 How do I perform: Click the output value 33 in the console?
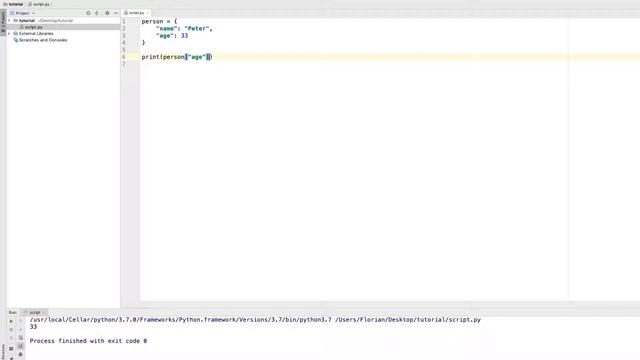[x=33, y=327]
